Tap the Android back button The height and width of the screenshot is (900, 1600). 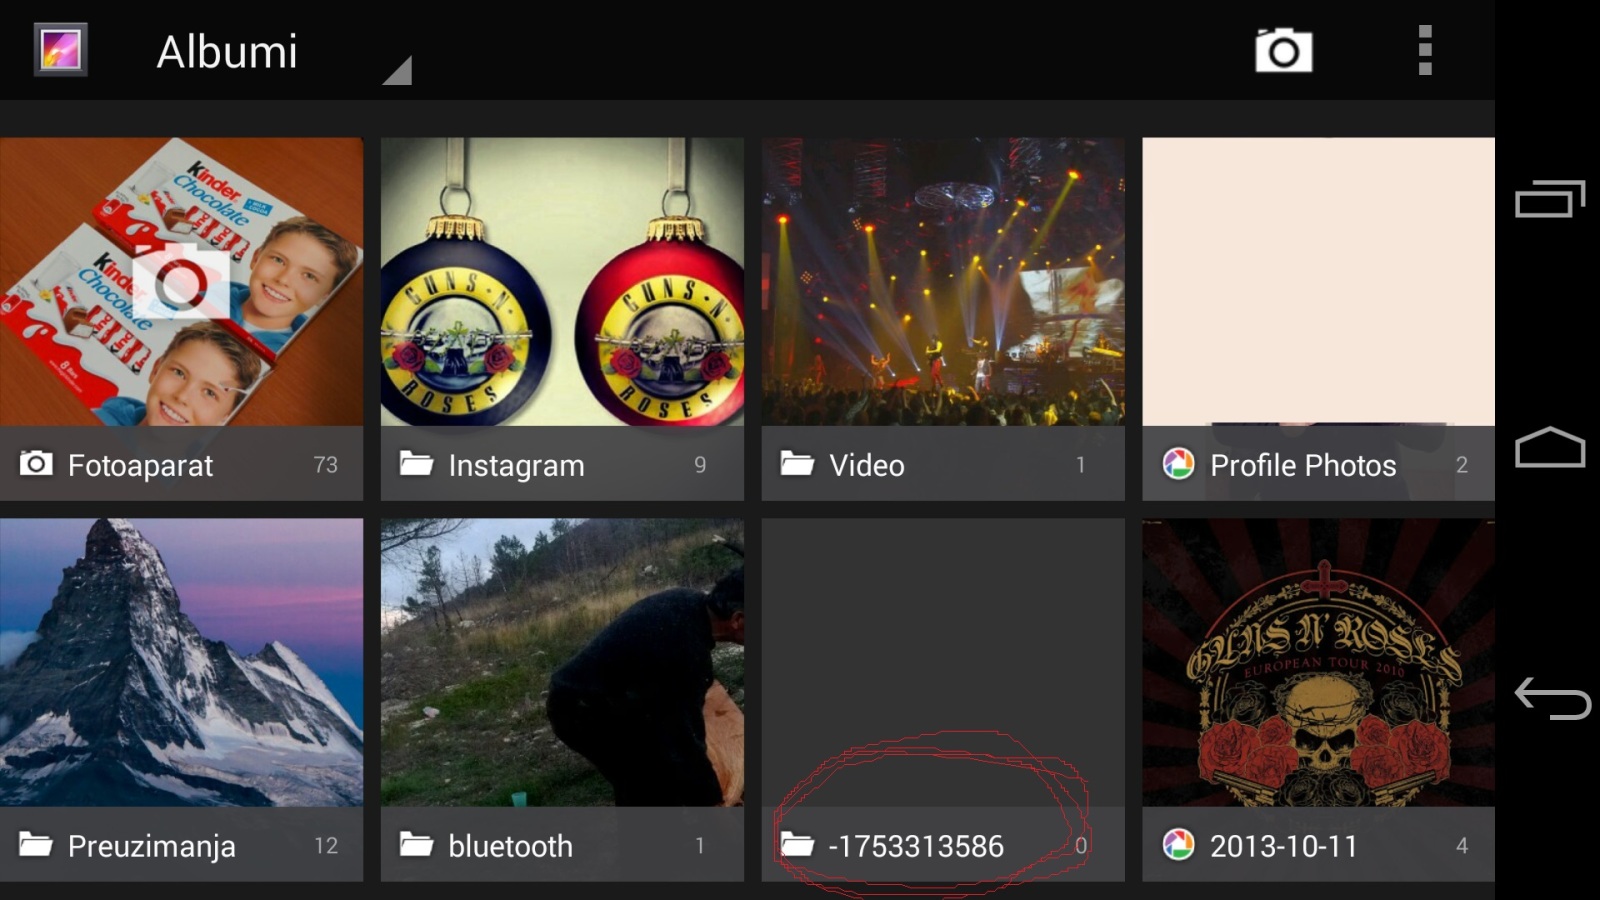click(x=1552, y=697)
